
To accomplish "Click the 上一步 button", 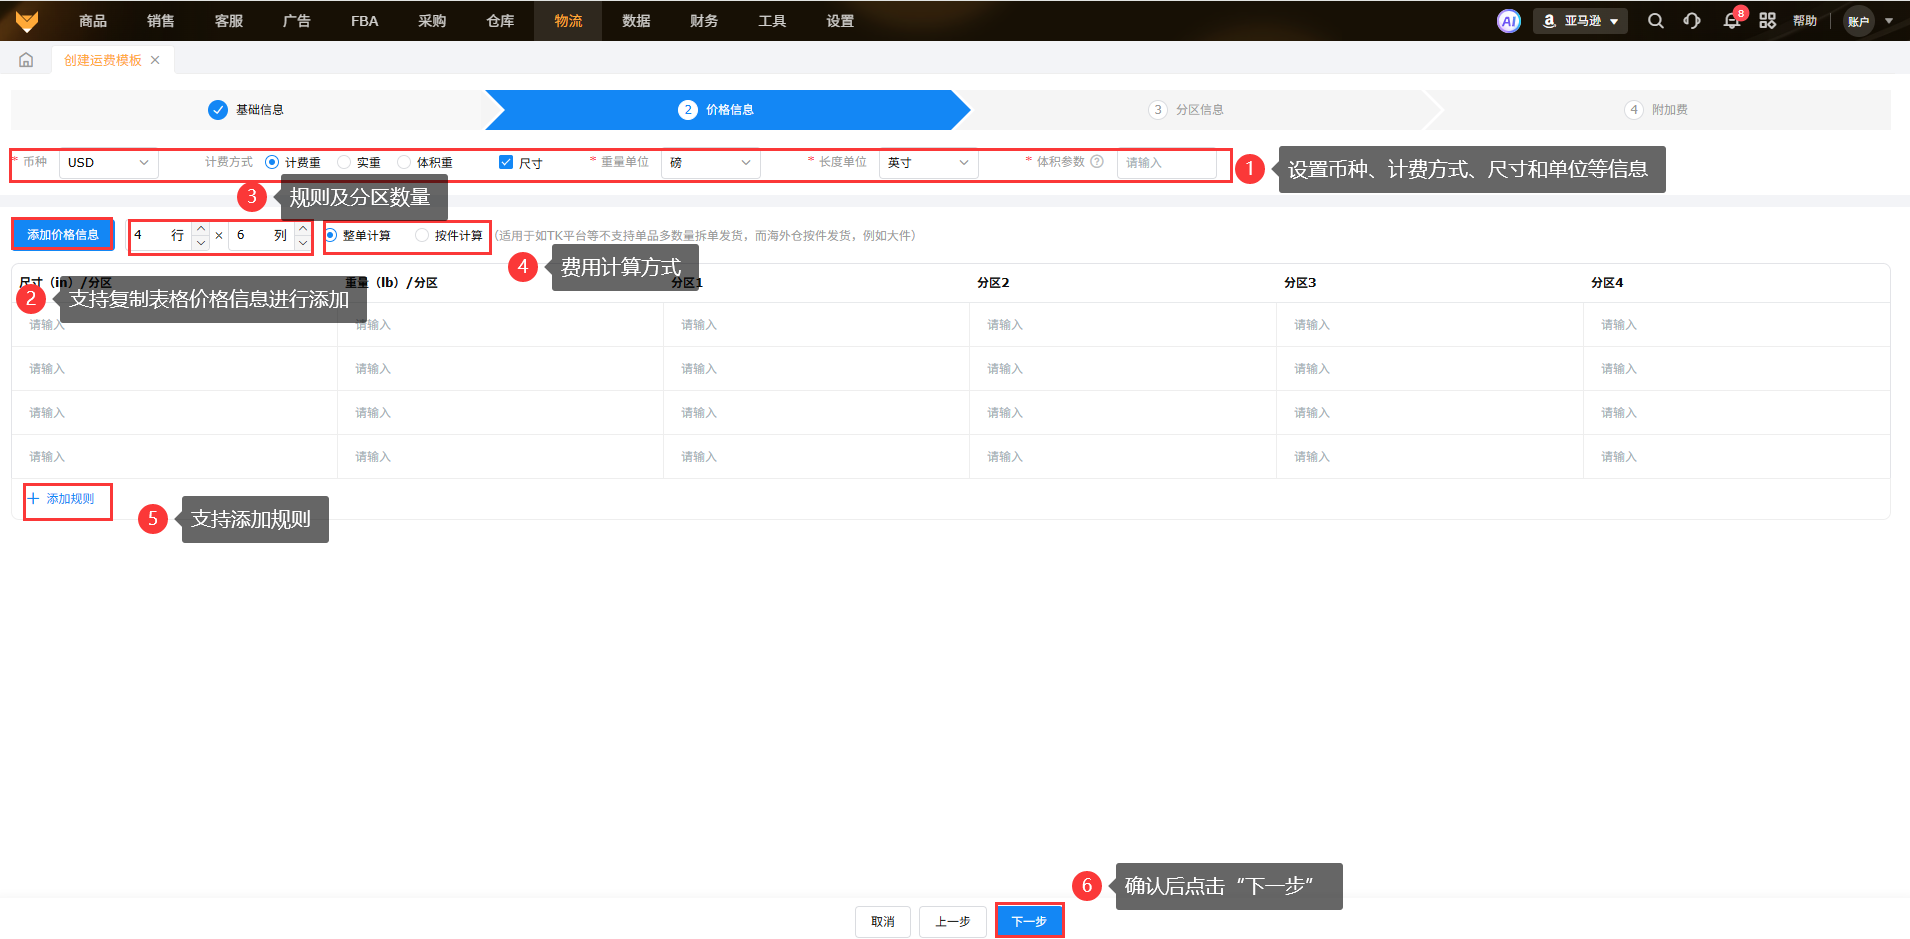I will pyautogui.click(x=953, y=922).
